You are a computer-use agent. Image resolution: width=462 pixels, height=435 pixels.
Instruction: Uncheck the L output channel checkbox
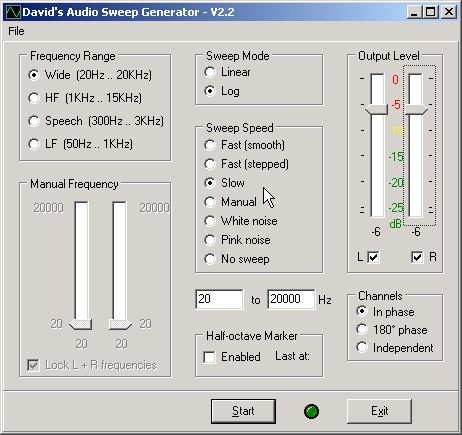click(x=373, y=257)
